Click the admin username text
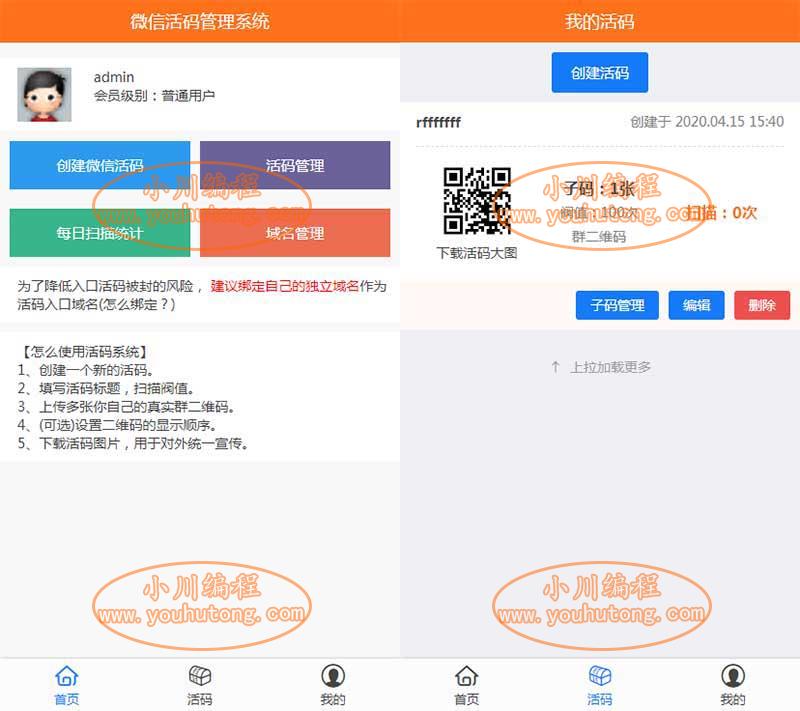 coord(114,77)
